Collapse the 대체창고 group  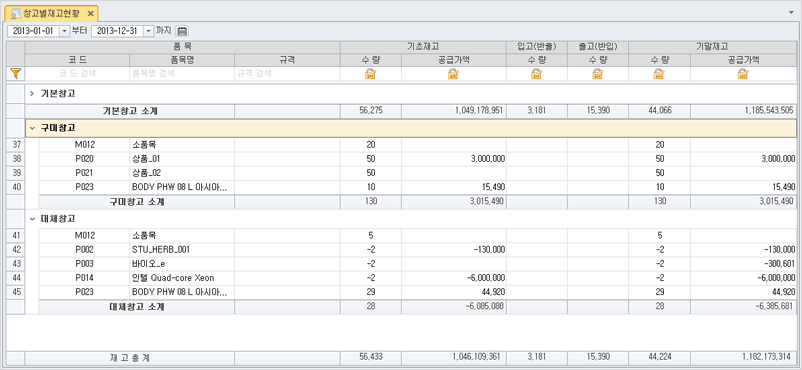pyautogui.click(x=32, y=219)
